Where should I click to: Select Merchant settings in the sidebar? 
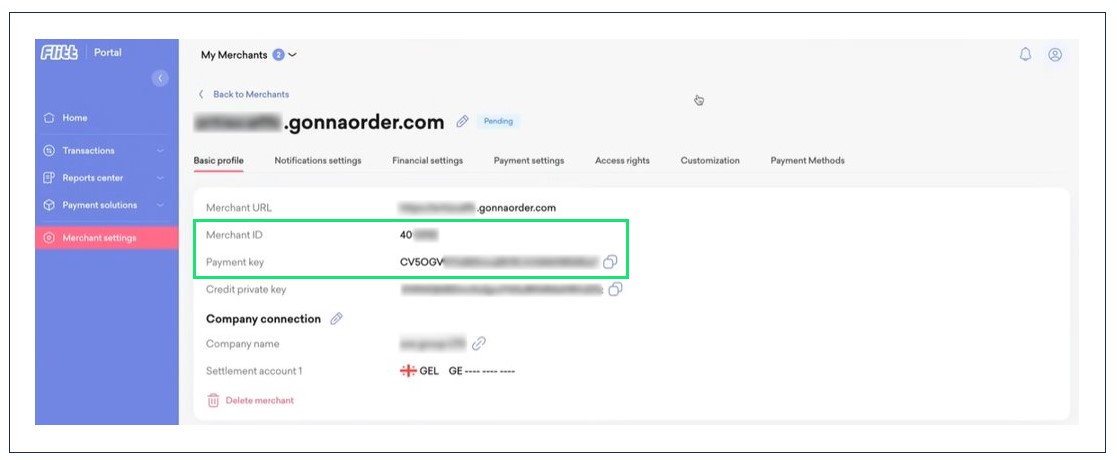pyautogui.click(x=107, y=238)
